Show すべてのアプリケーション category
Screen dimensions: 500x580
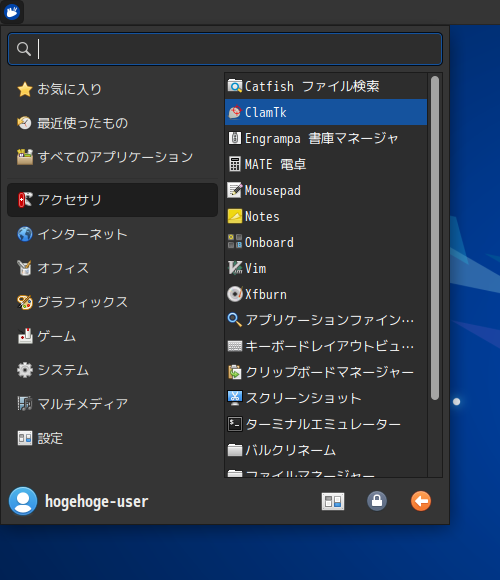(112, 157)
